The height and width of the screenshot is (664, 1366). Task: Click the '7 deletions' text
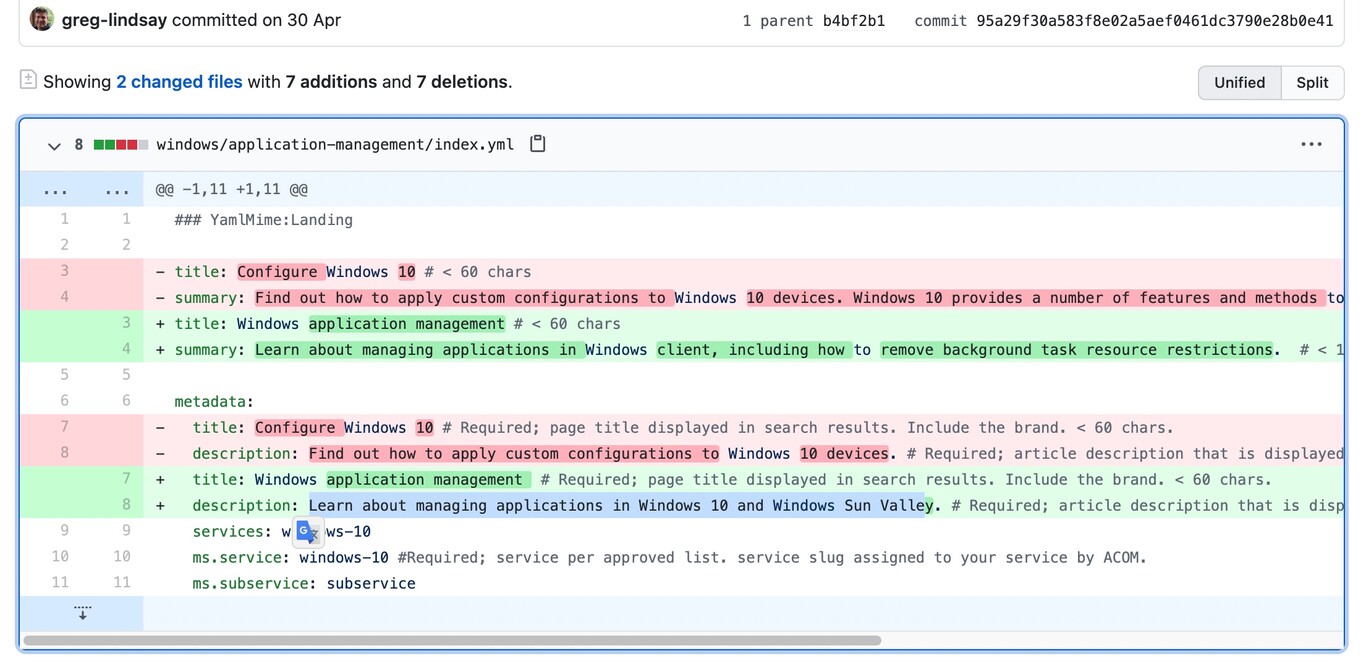point(462,82)
